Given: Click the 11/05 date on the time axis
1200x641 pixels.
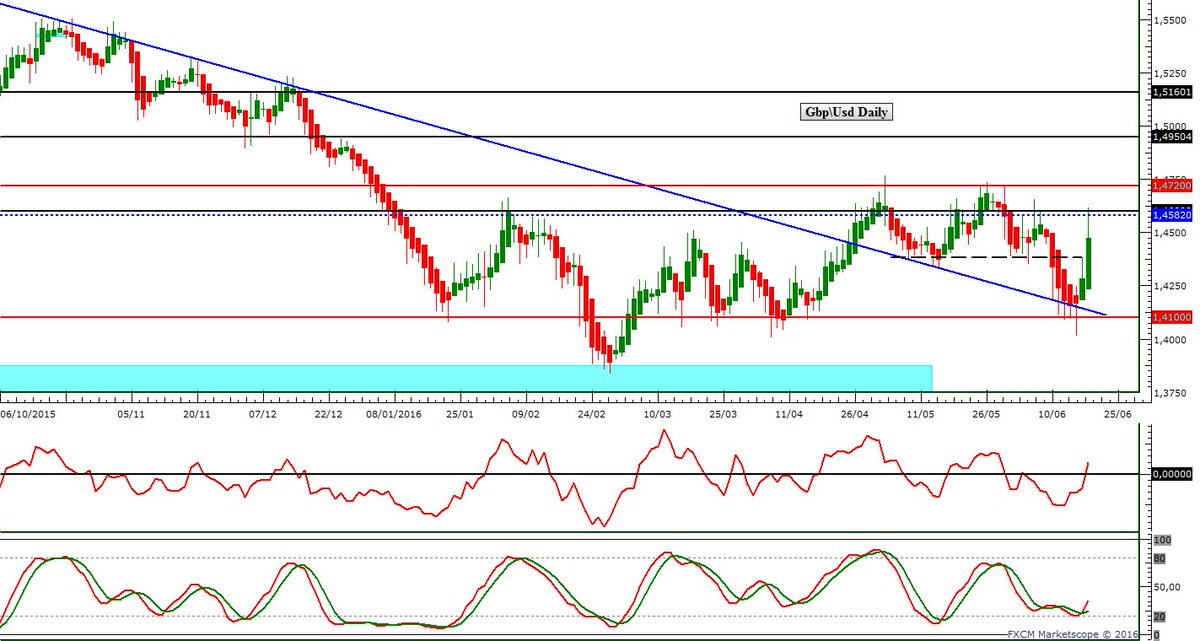Looking at the screenshot, I should [x=921, y=412].
